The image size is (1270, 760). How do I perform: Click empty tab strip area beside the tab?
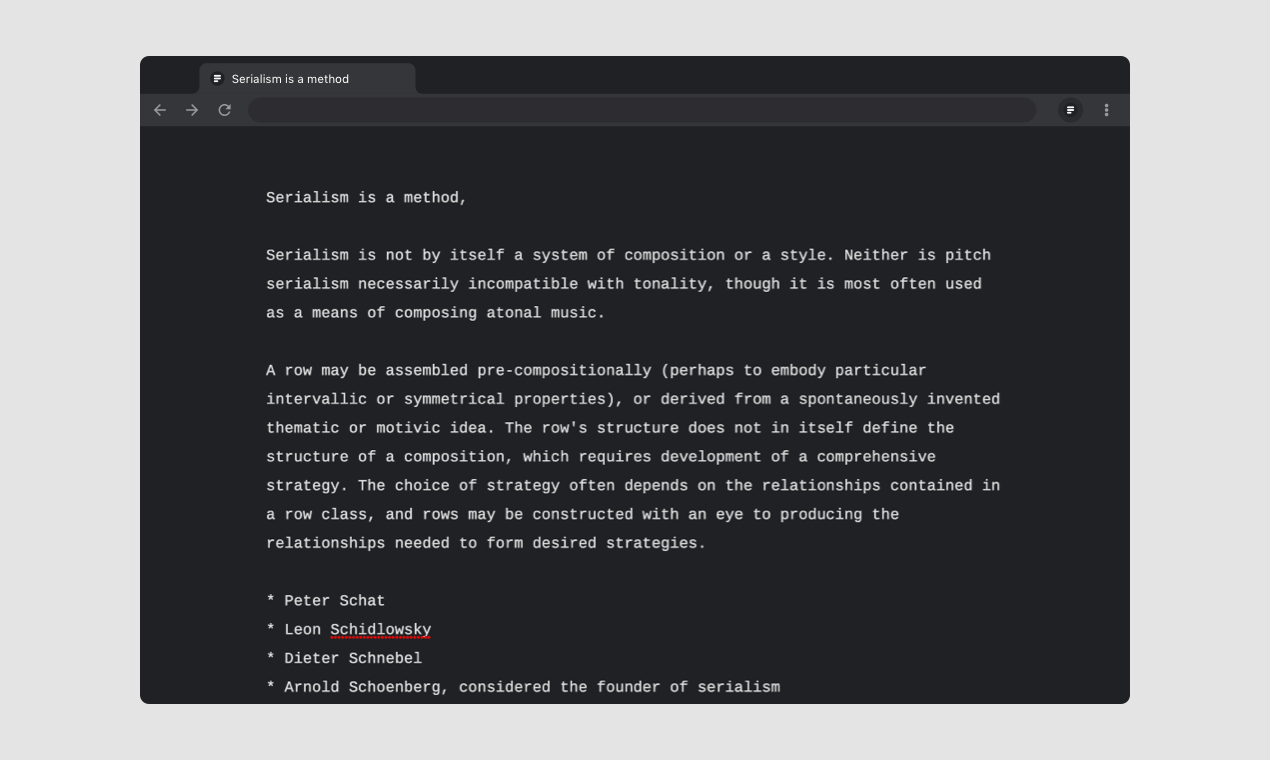[770, 75]
